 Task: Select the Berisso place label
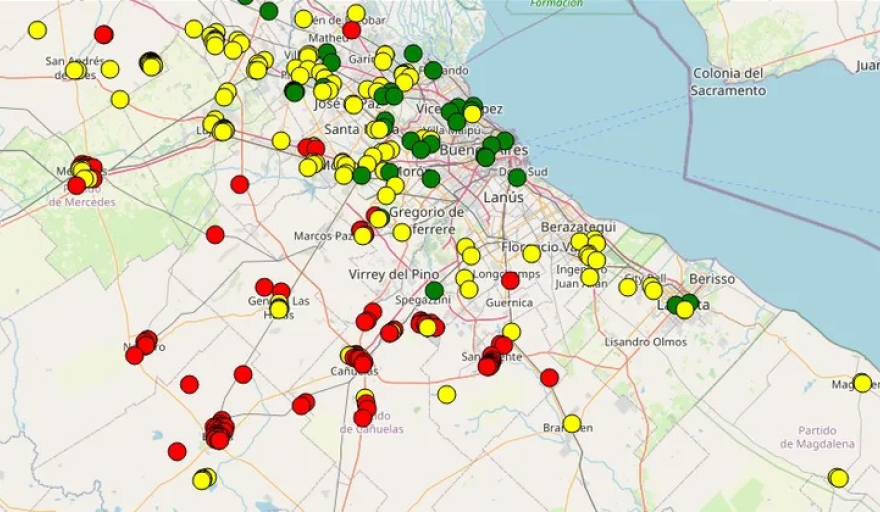tap(711, 279)
